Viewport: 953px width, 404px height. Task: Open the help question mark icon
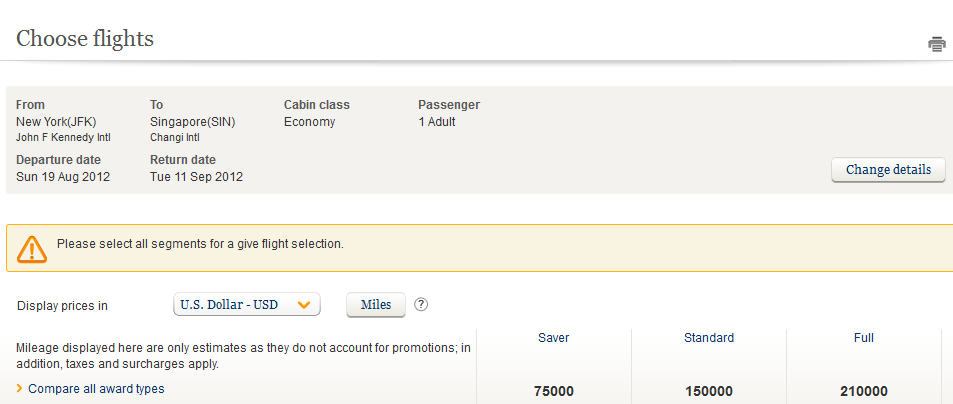[421, 304]
